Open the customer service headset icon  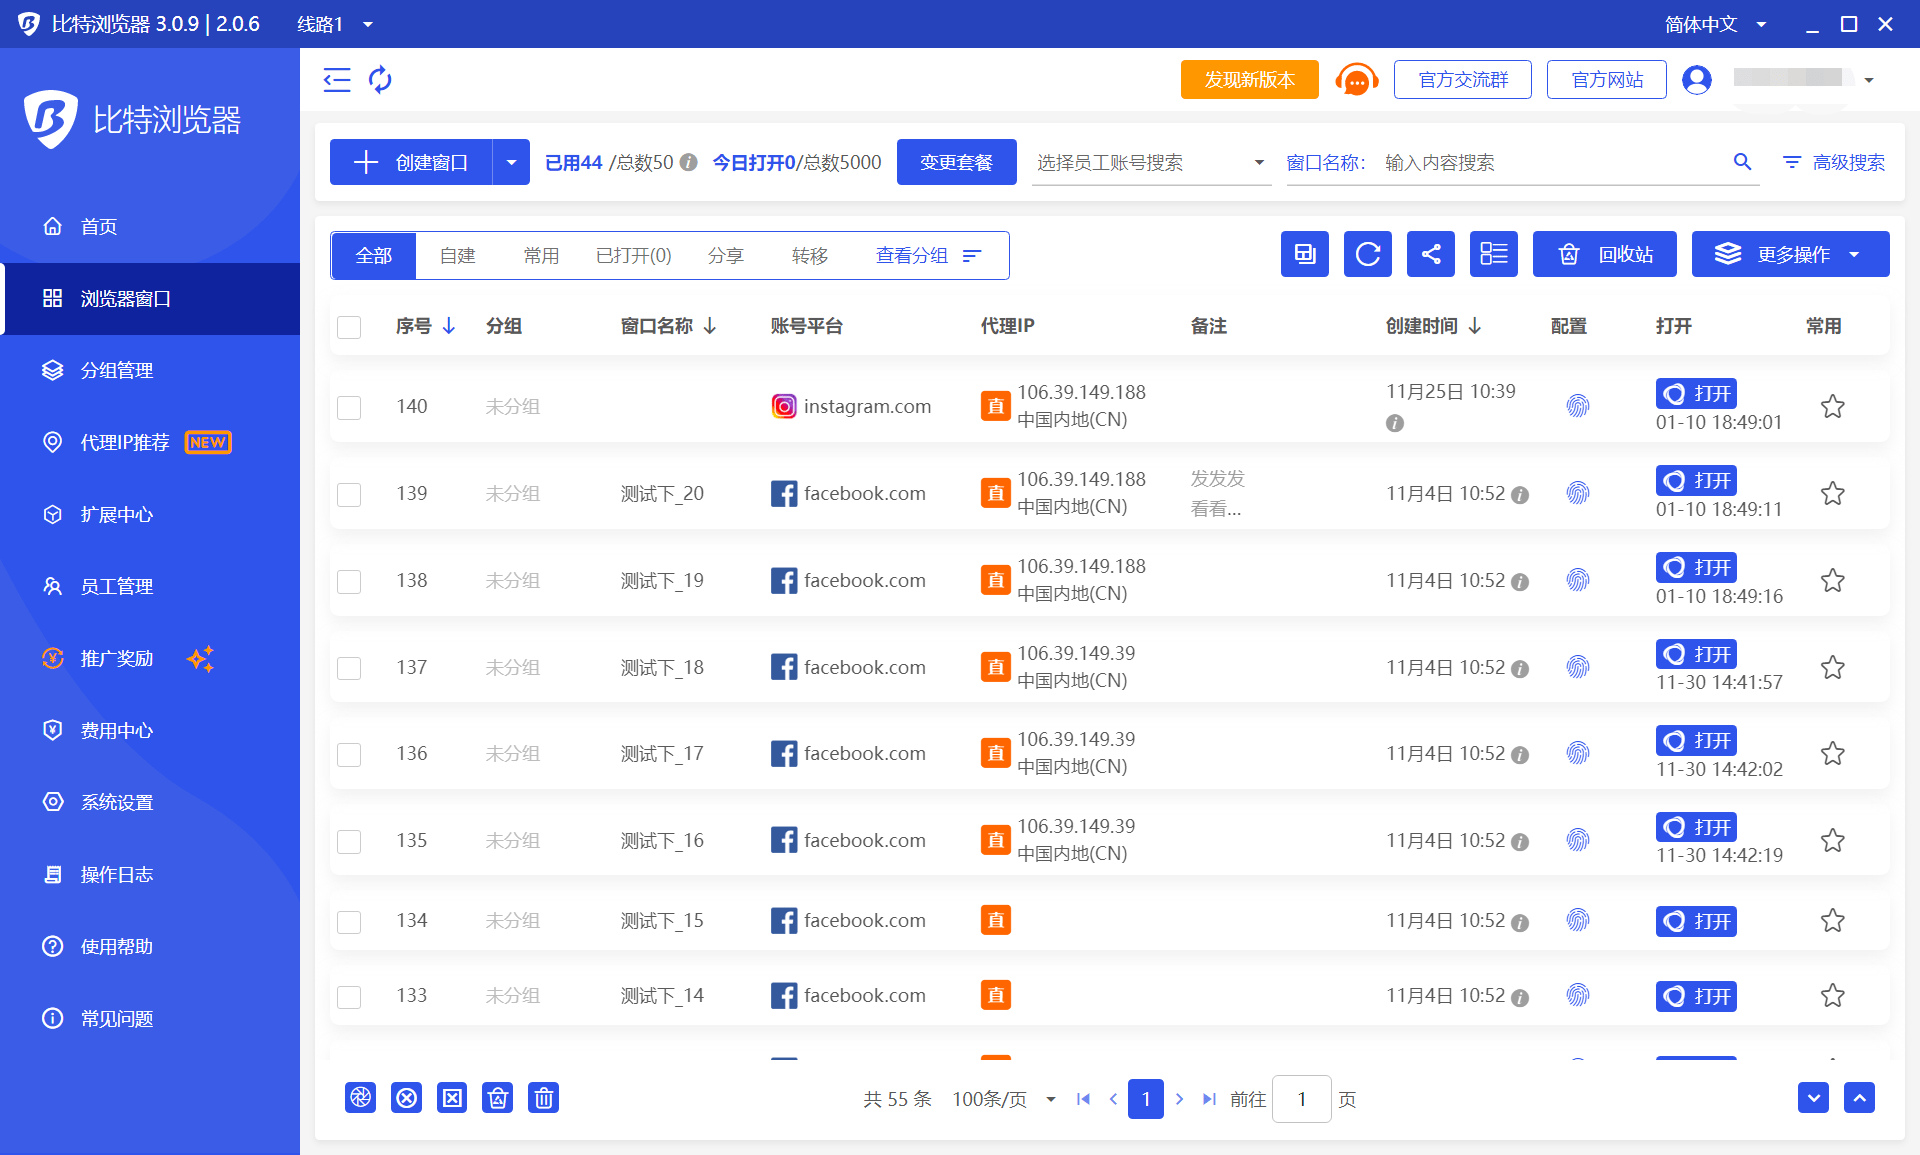coord(1356,79)
